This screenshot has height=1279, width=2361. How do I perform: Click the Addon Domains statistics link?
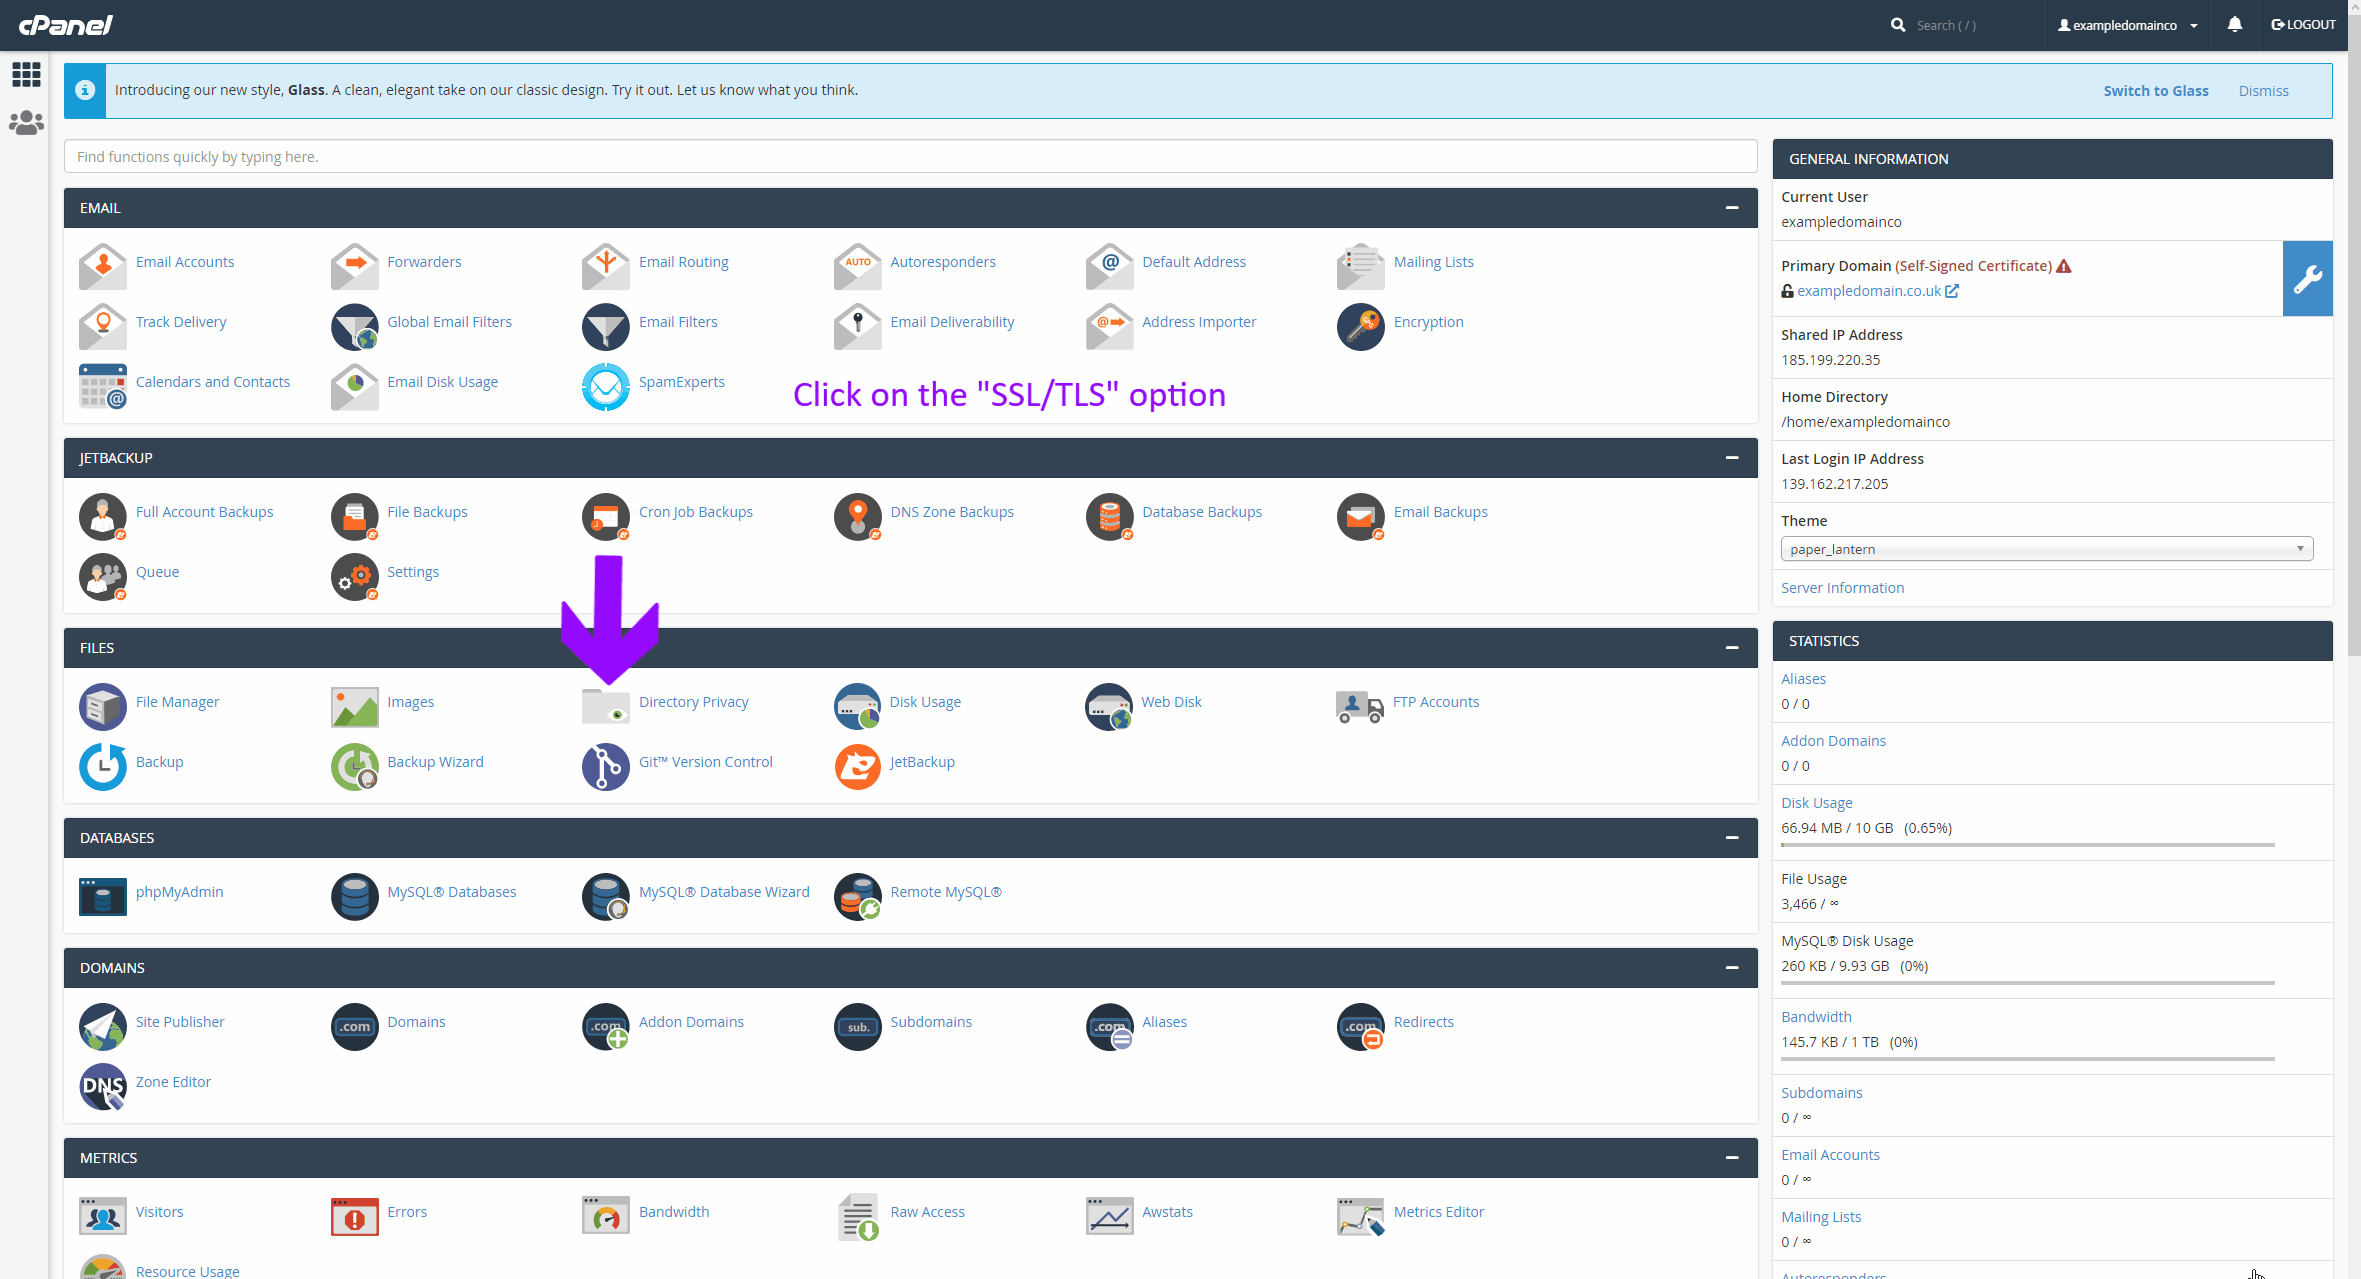point(1833,741)
